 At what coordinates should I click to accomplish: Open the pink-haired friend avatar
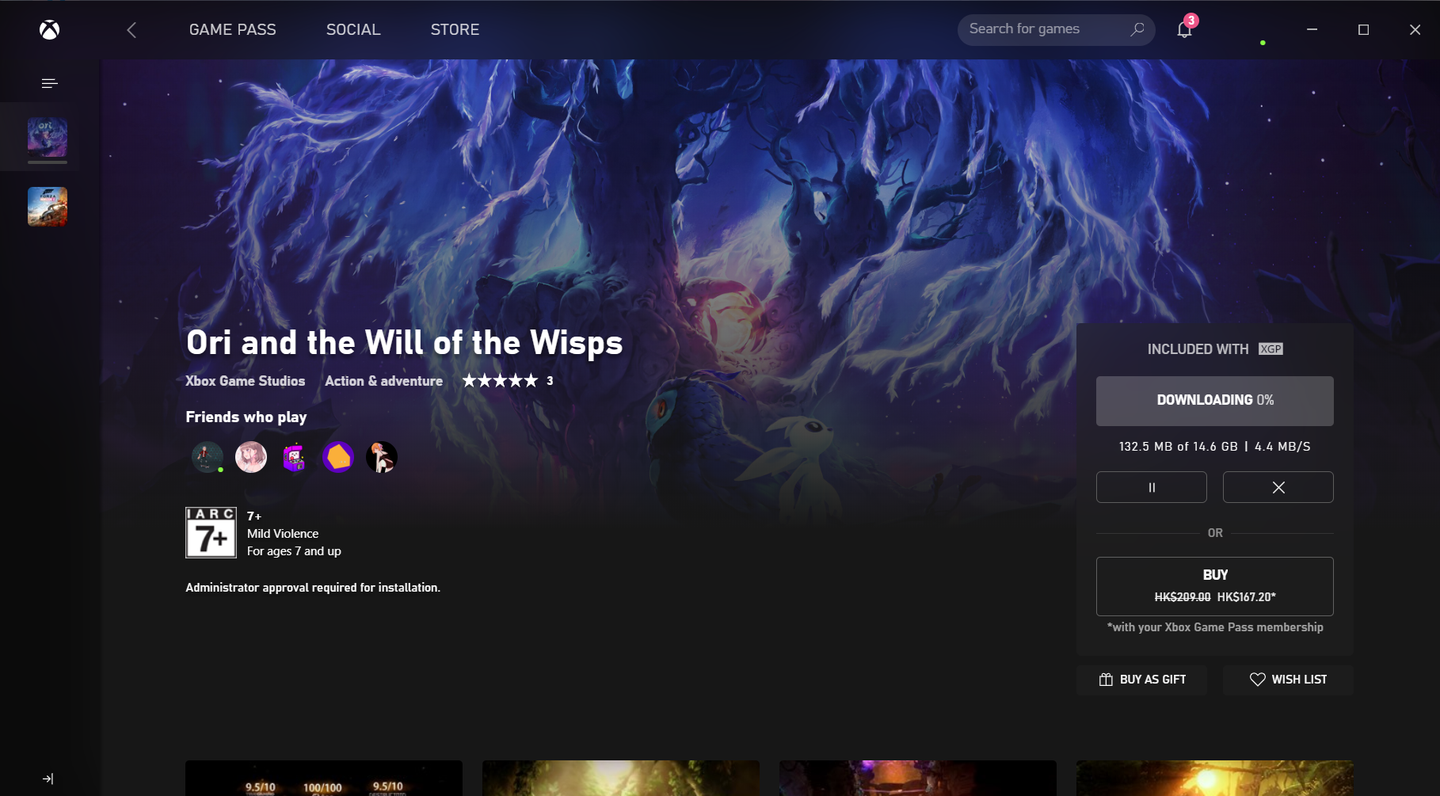[x=251, y=457]
